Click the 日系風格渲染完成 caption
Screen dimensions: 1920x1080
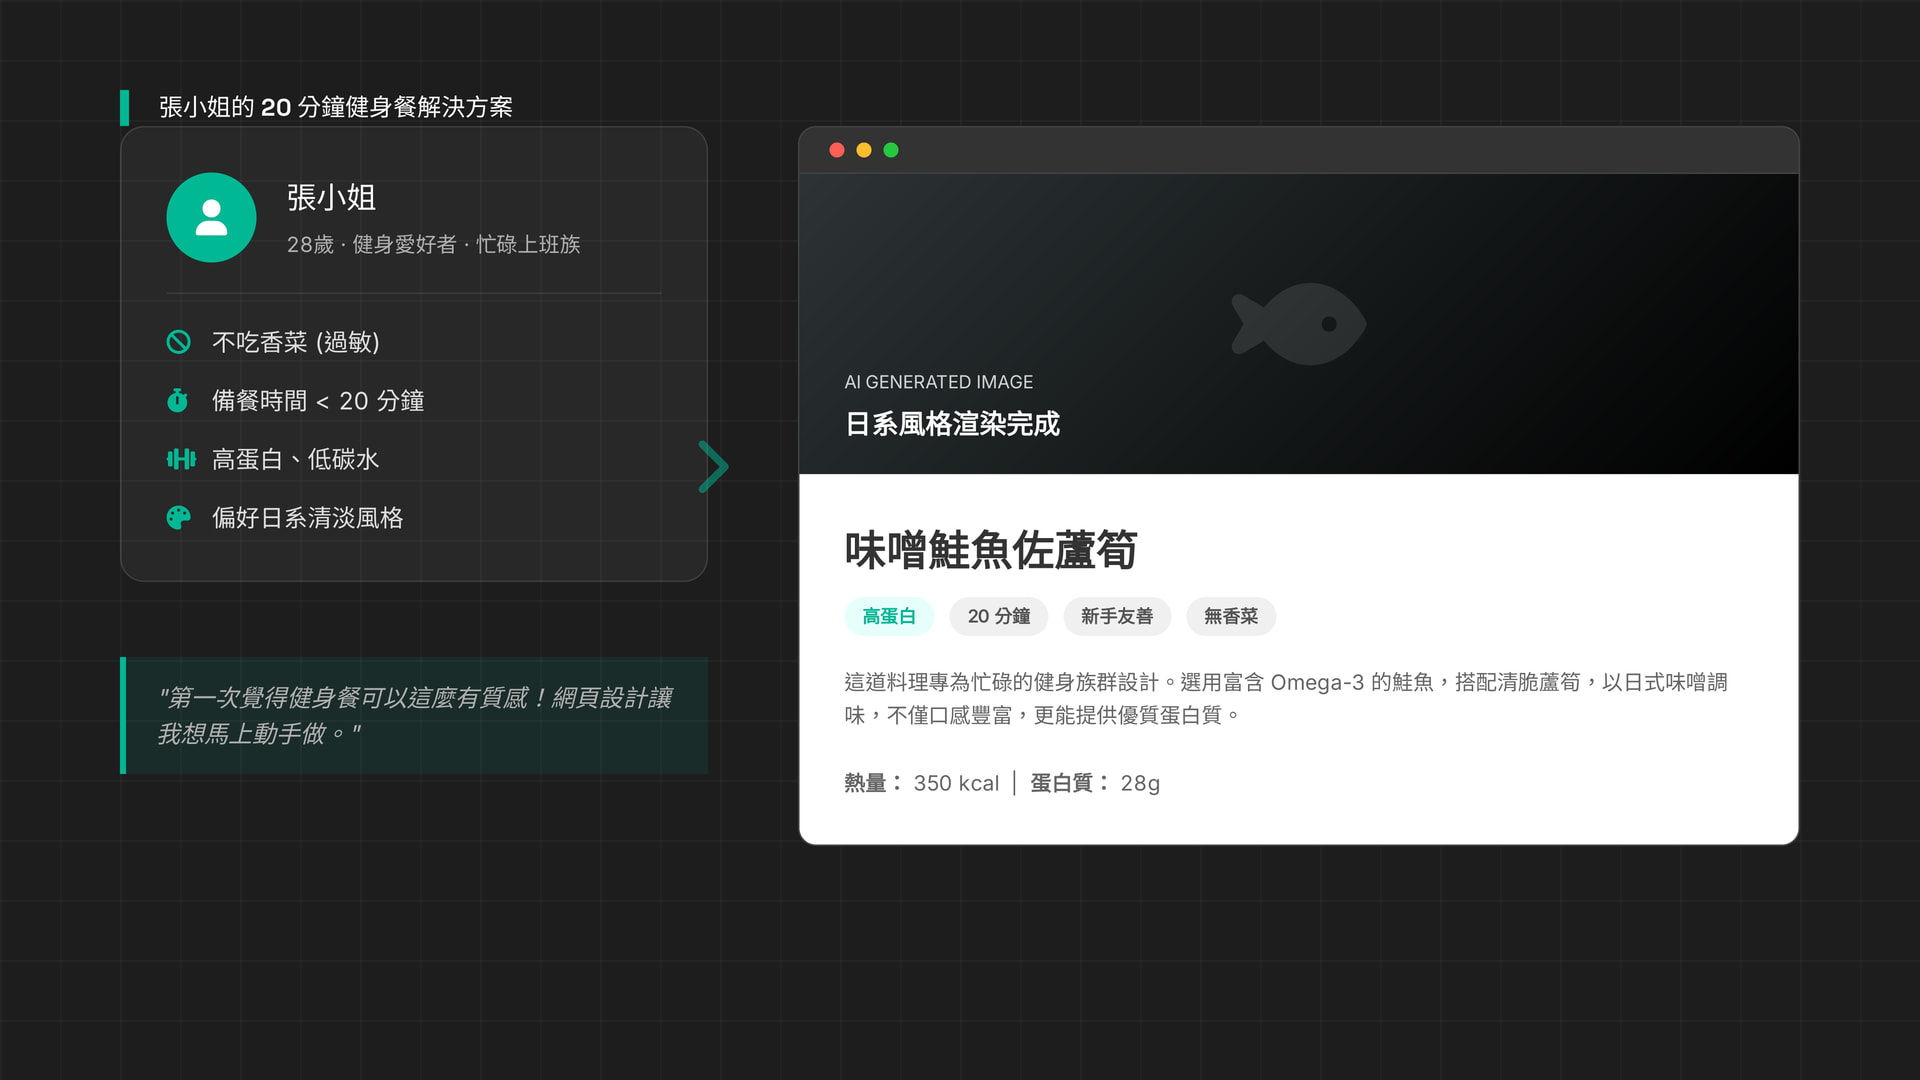952,424
